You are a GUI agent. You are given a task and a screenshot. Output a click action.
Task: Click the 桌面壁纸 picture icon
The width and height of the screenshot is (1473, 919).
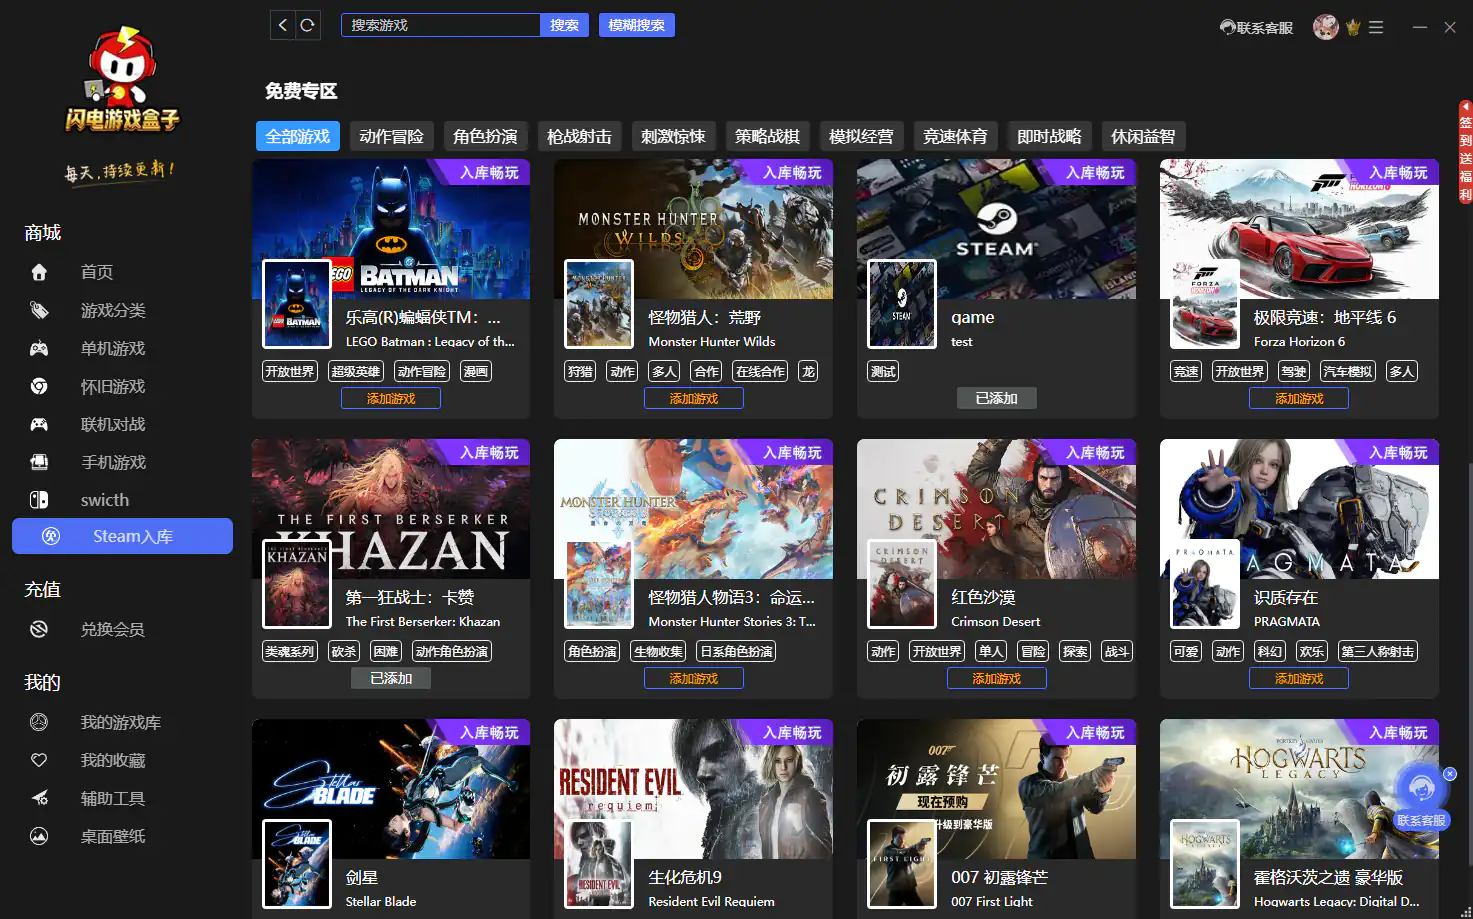point(39,836)
